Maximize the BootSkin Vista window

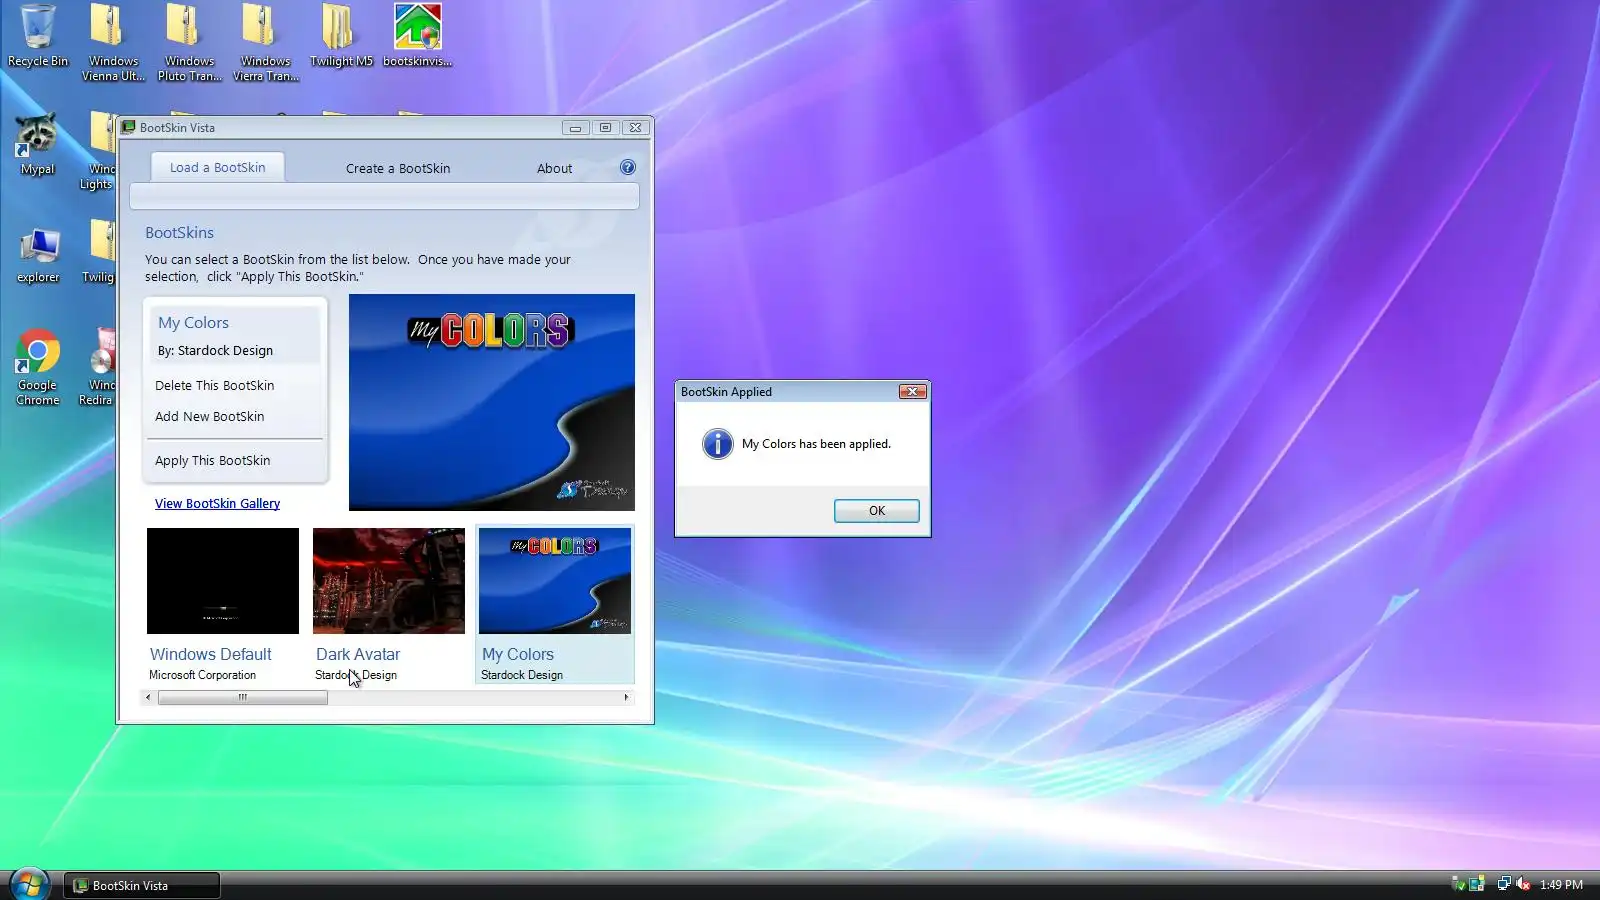point(605,127)
